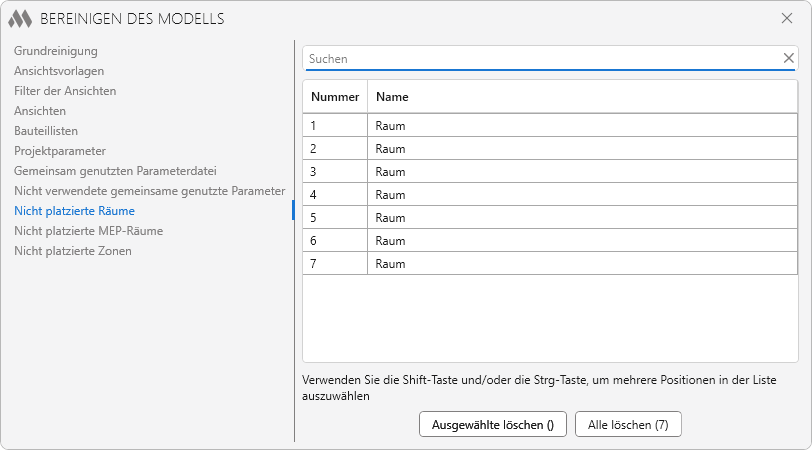Open the Grundreinigung section
This screenshot has width=812, height=450.
(x=56, y=51)
